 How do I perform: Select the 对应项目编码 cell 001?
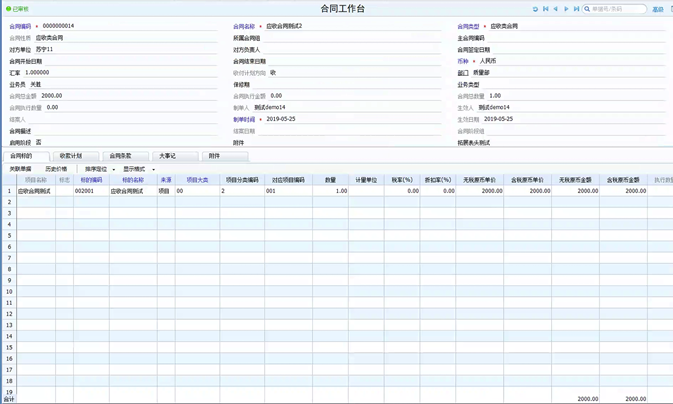coord(288,191)
